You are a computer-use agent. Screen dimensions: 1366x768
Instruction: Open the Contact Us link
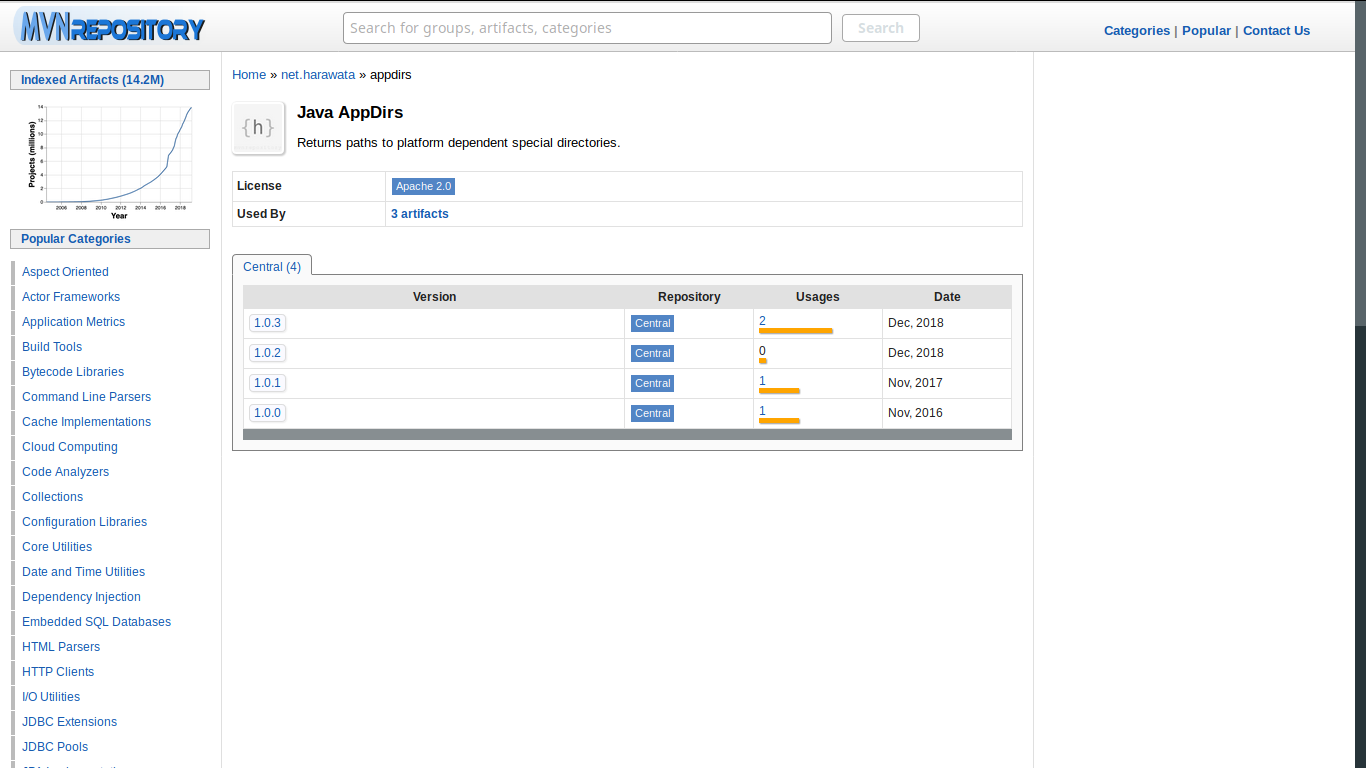tap(1276, 30)
